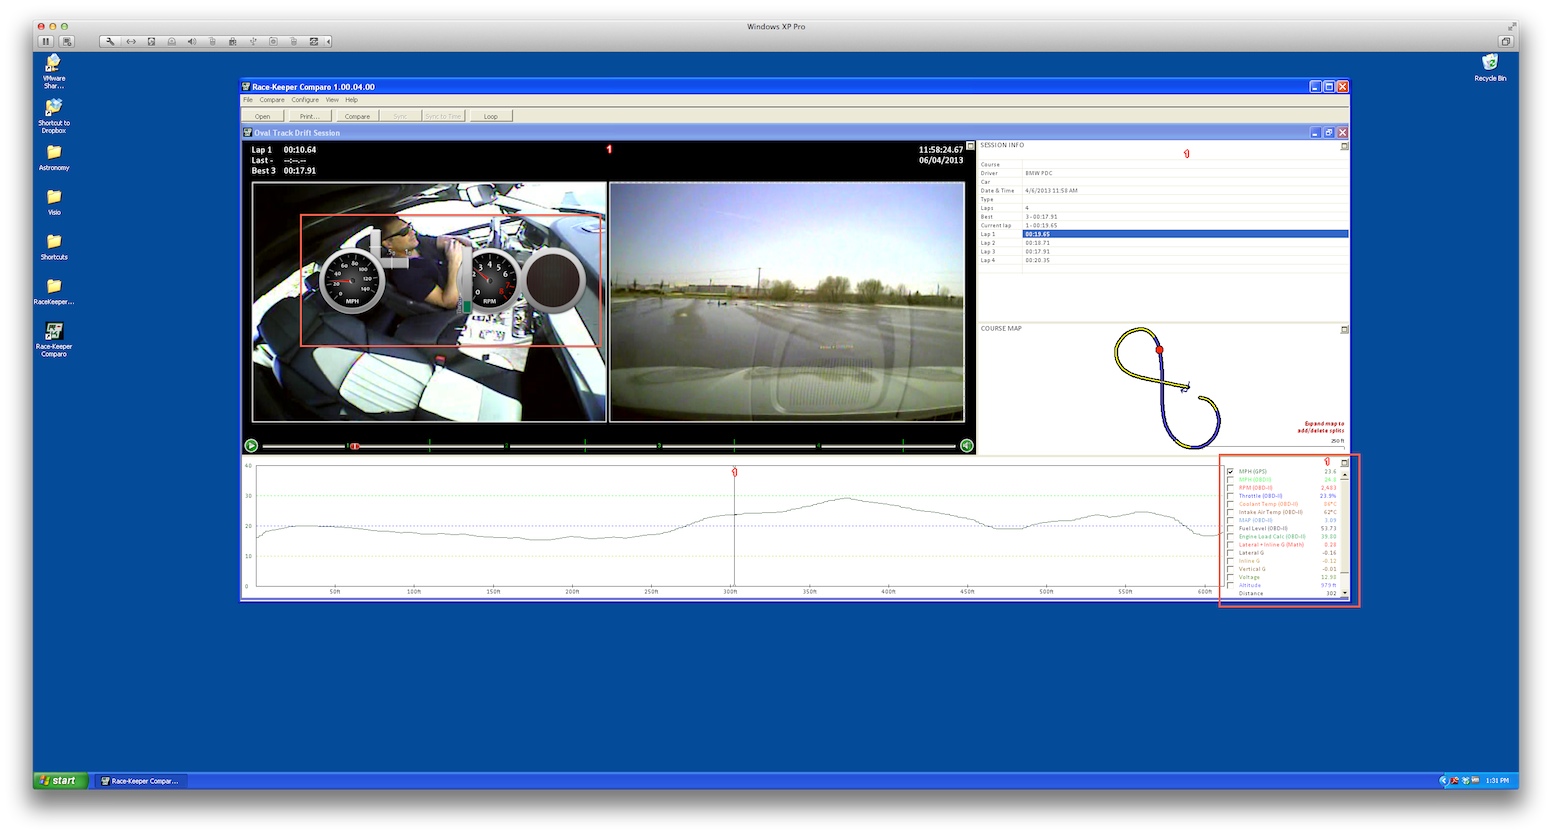Enable the Coolant Temp (OBD-II) checkbox
1551x835 pixels.
(1230, 504)
